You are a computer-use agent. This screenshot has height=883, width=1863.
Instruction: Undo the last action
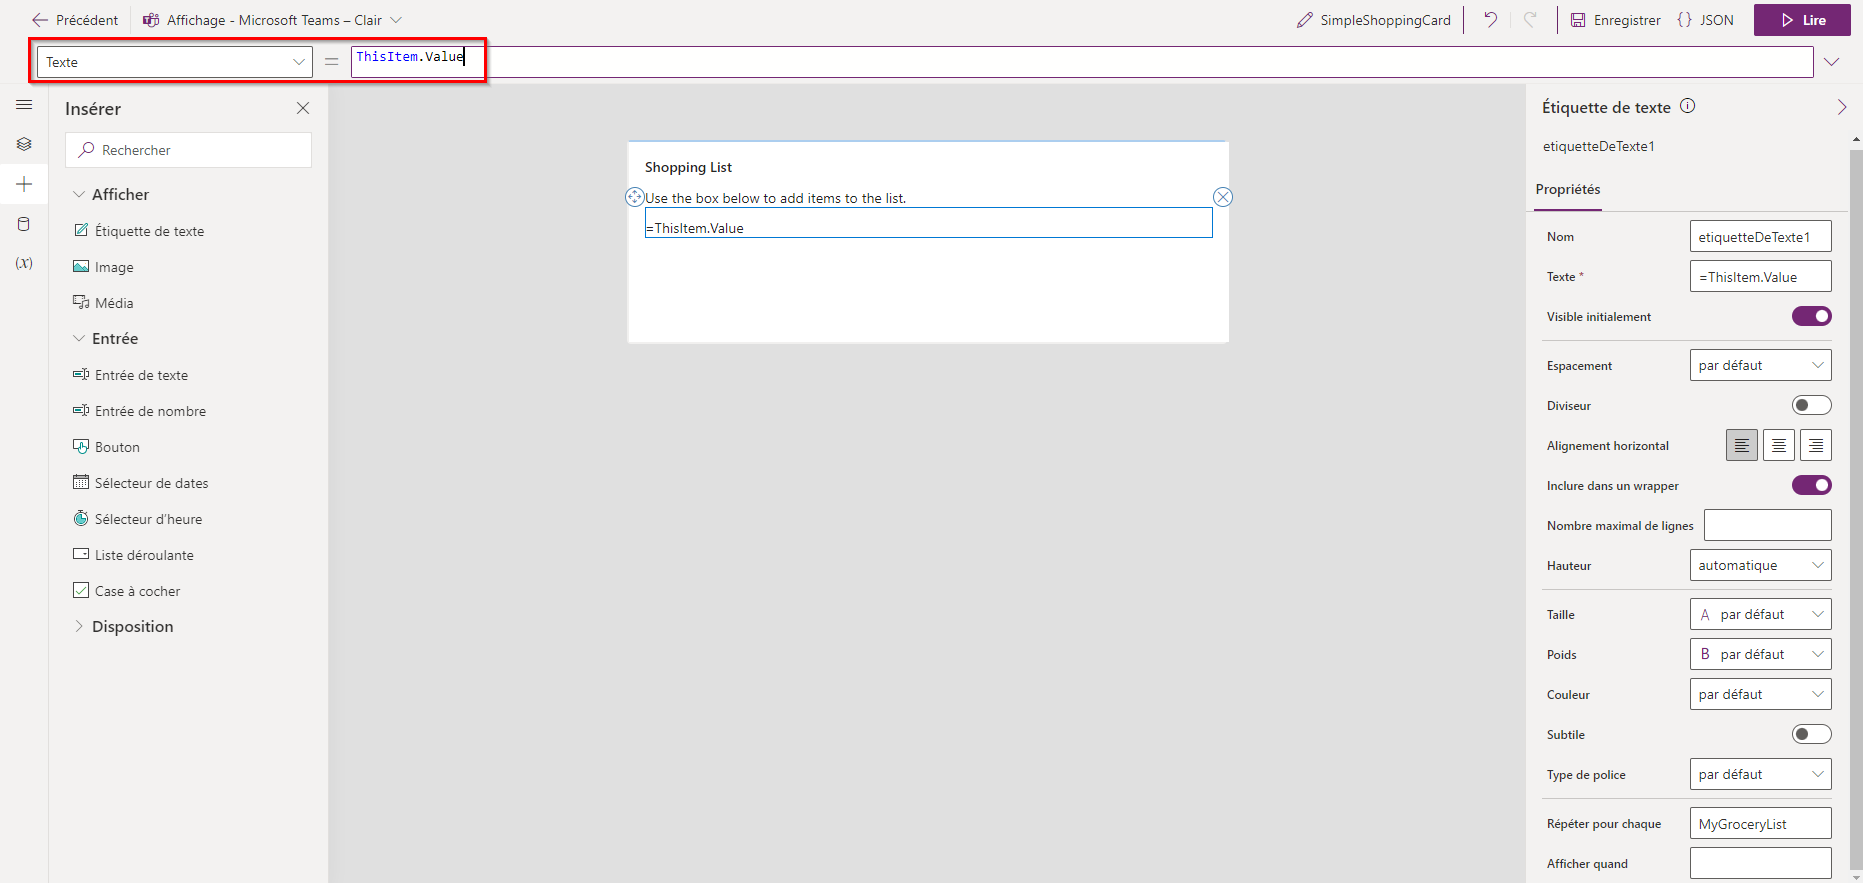tap(1490, 20)
